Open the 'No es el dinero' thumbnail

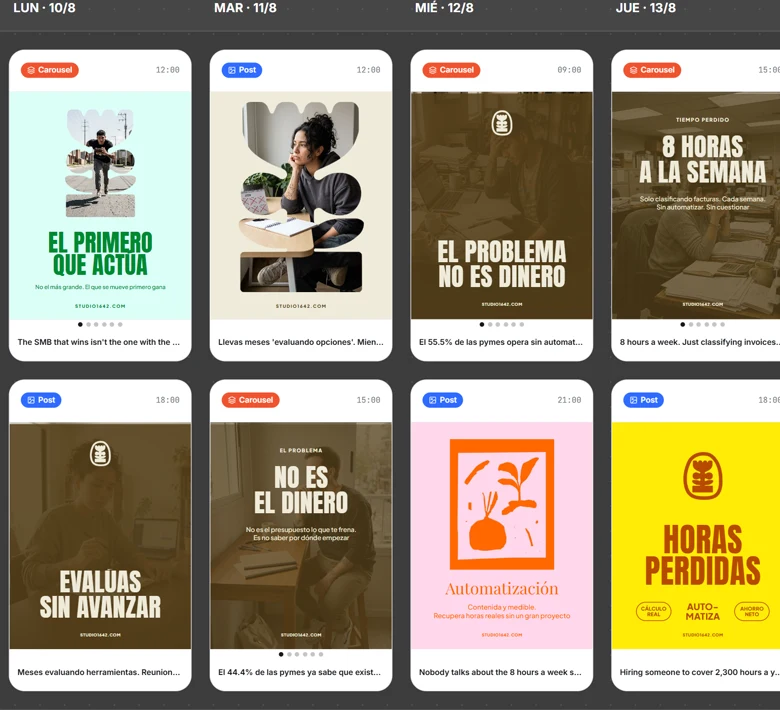point(301,535)
